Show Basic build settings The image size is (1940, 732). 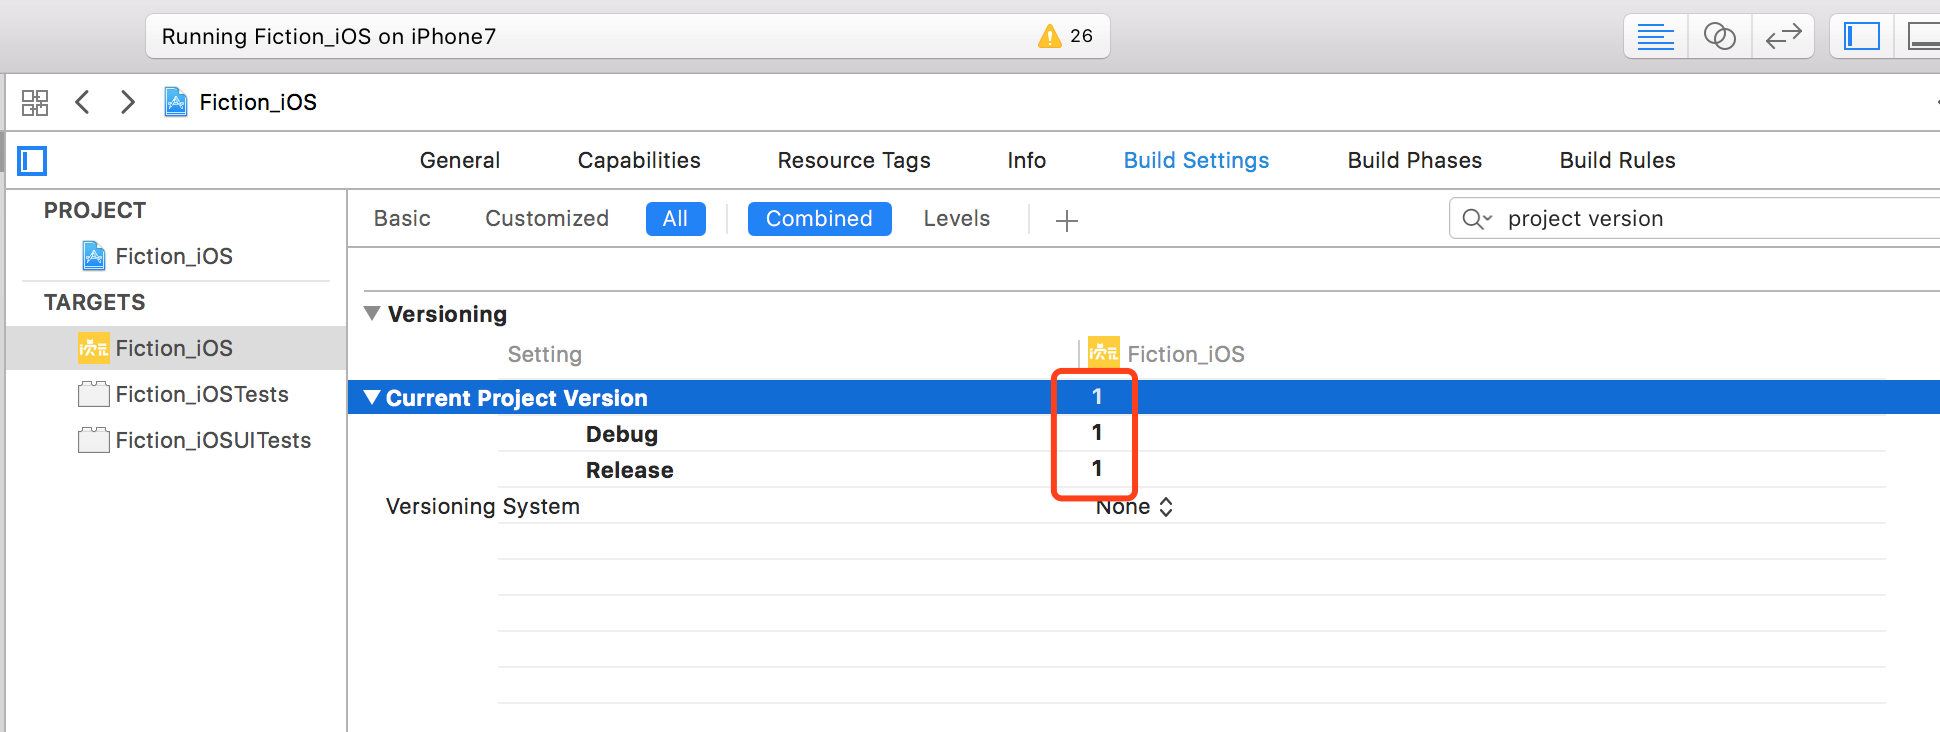[x=402, y=219]
